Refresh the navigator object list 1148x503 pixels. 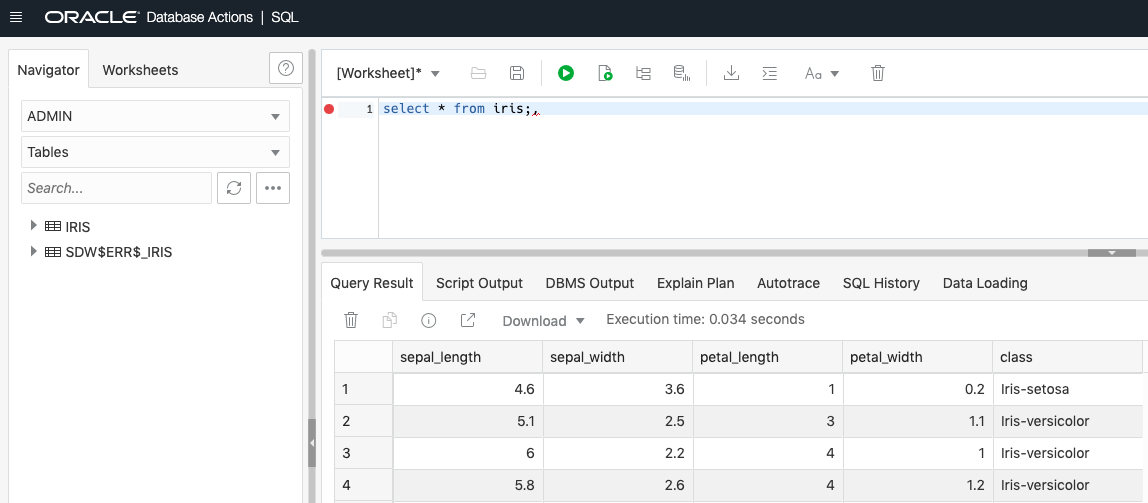tap(234, 188)
